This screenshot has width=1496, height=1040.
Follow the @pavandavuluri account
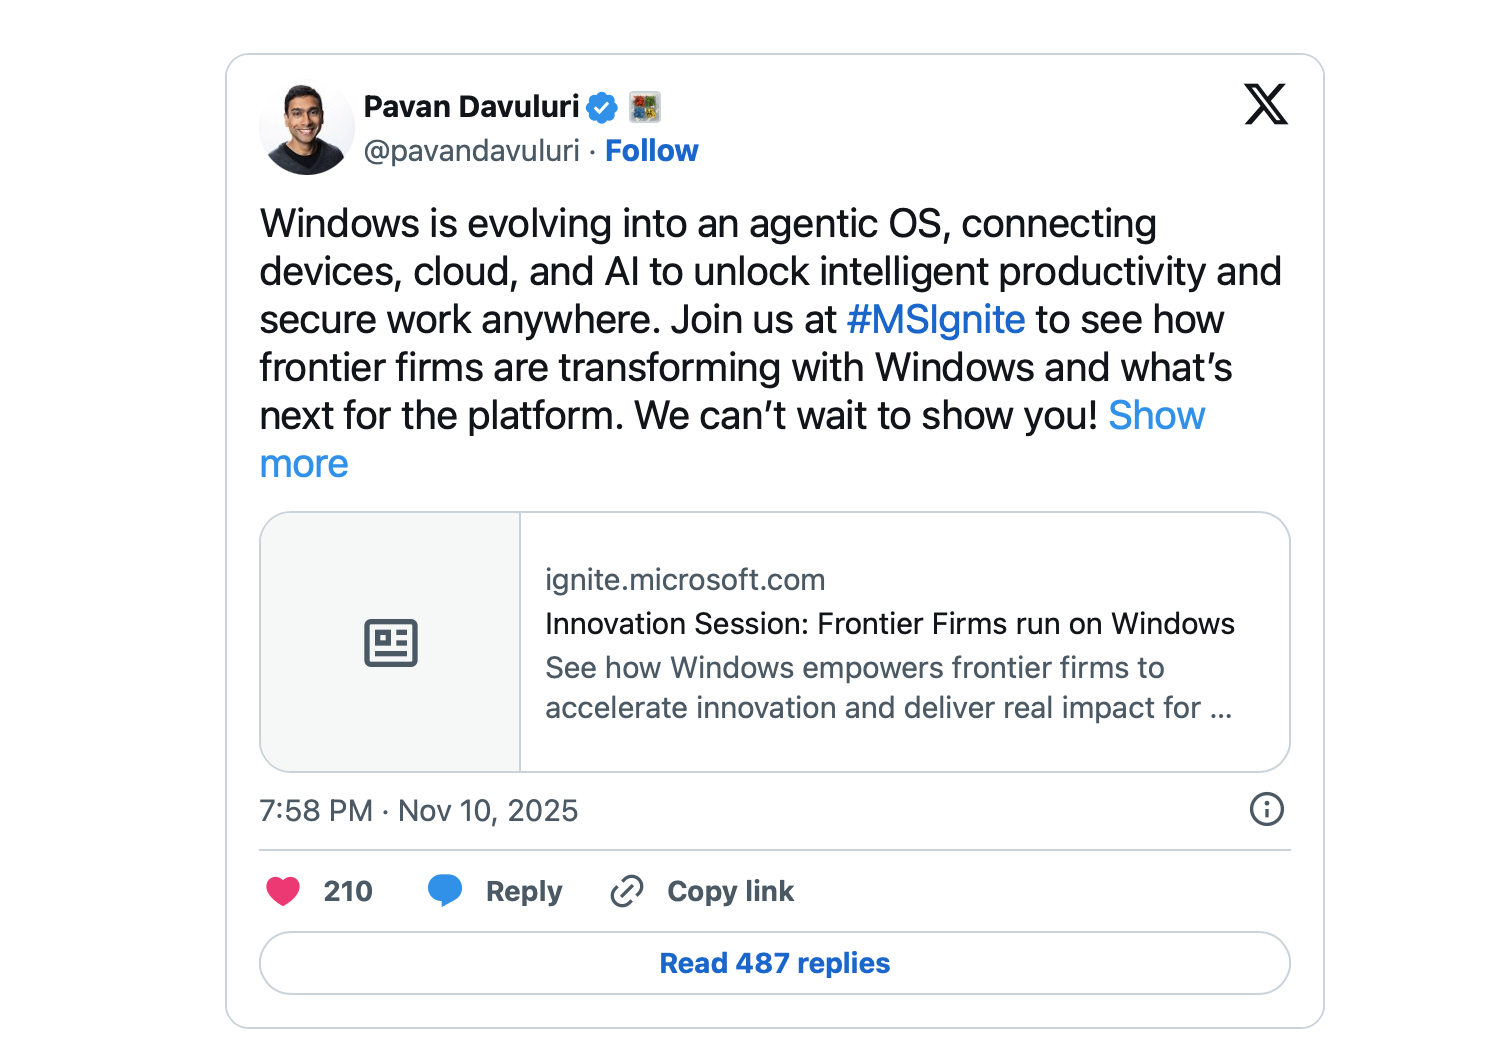pos(651,151)
